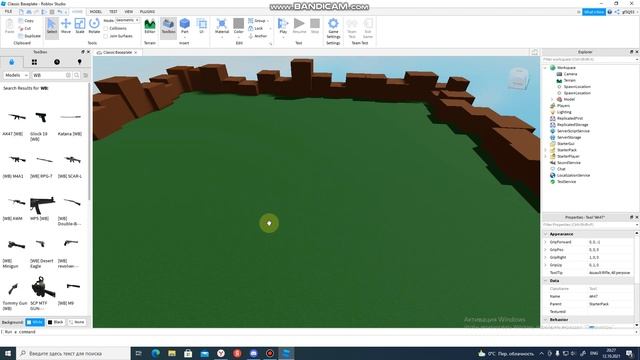Viewport: 640px width, 360px height.
Task: Open the Models category dropdown
Action: point(16,75)
